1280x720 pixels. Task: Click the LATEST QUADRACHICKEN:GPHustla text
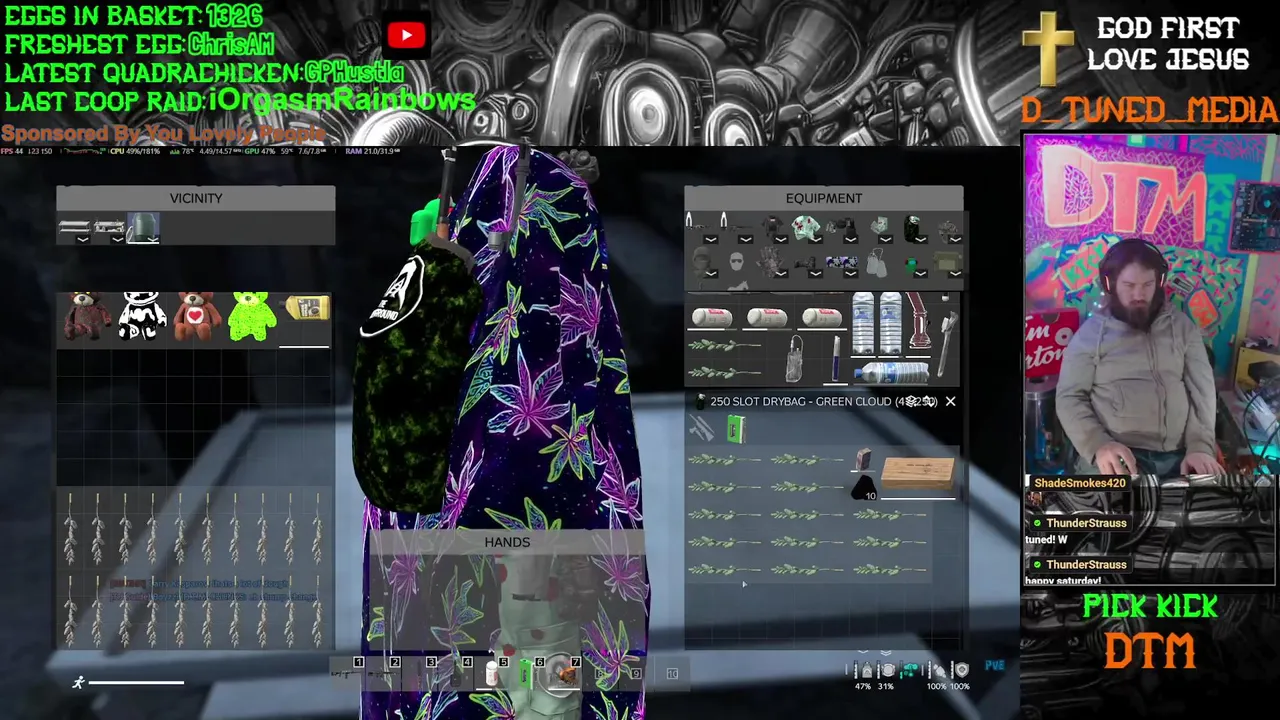pyautogui.click(x=204, y=73)
